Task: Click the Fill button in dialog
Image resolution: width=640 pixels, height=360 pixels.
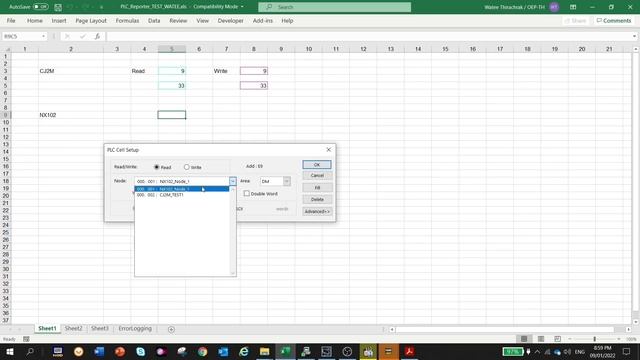Action: pyautogui.click(x=317, y=187)
